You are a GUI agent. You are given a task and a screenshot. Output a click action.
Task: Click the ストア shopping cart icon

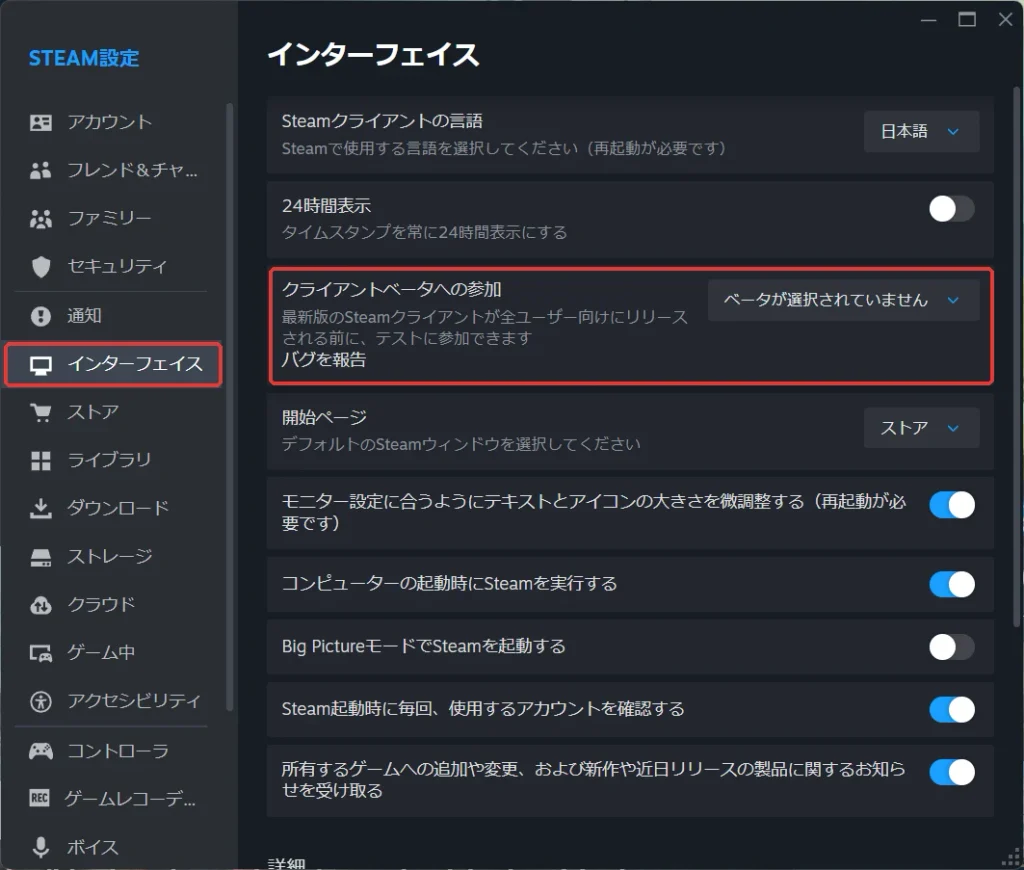pyautogui.click(x=40, y=413)
